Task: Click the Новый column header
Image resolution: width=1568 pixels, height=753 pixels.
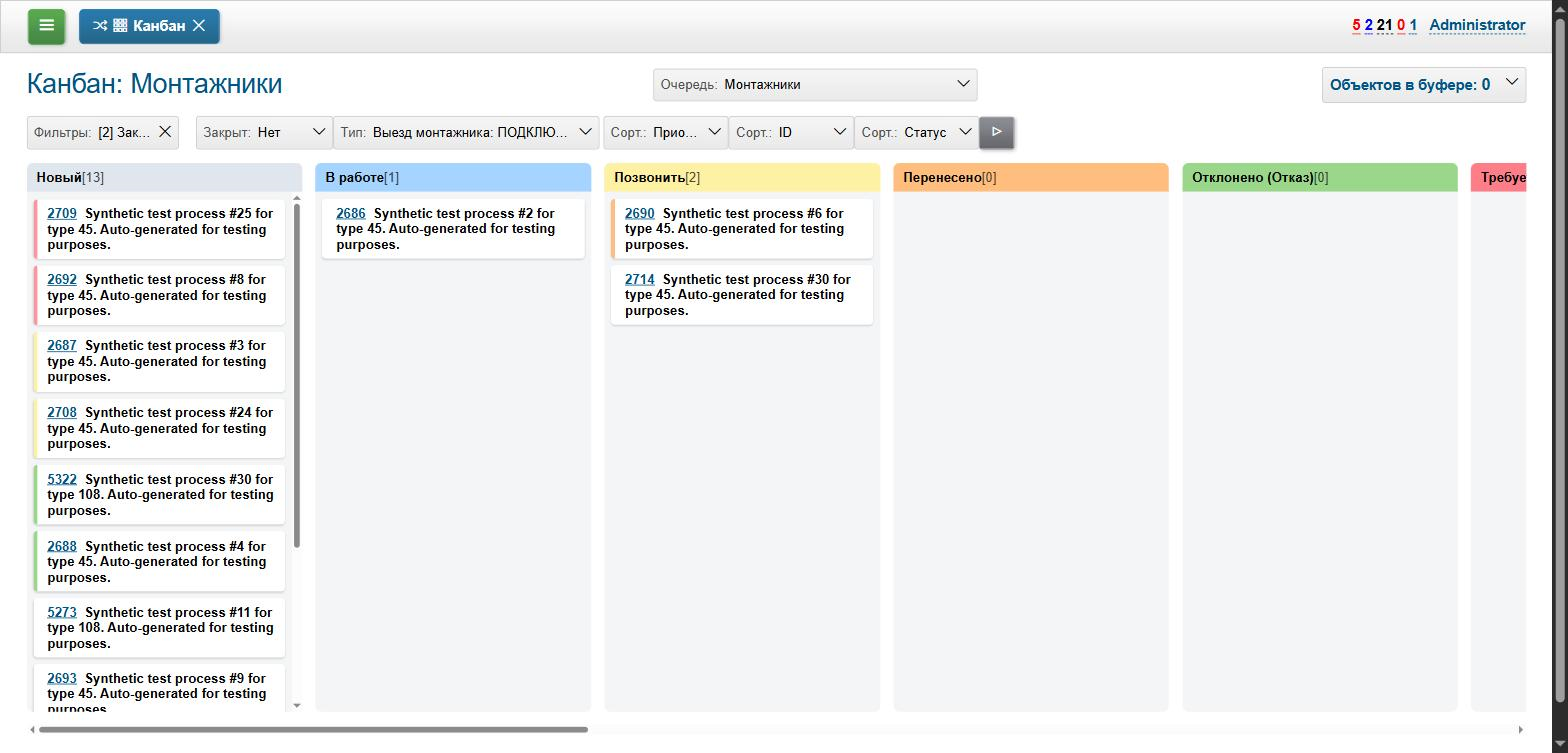Action: (164, 177)
